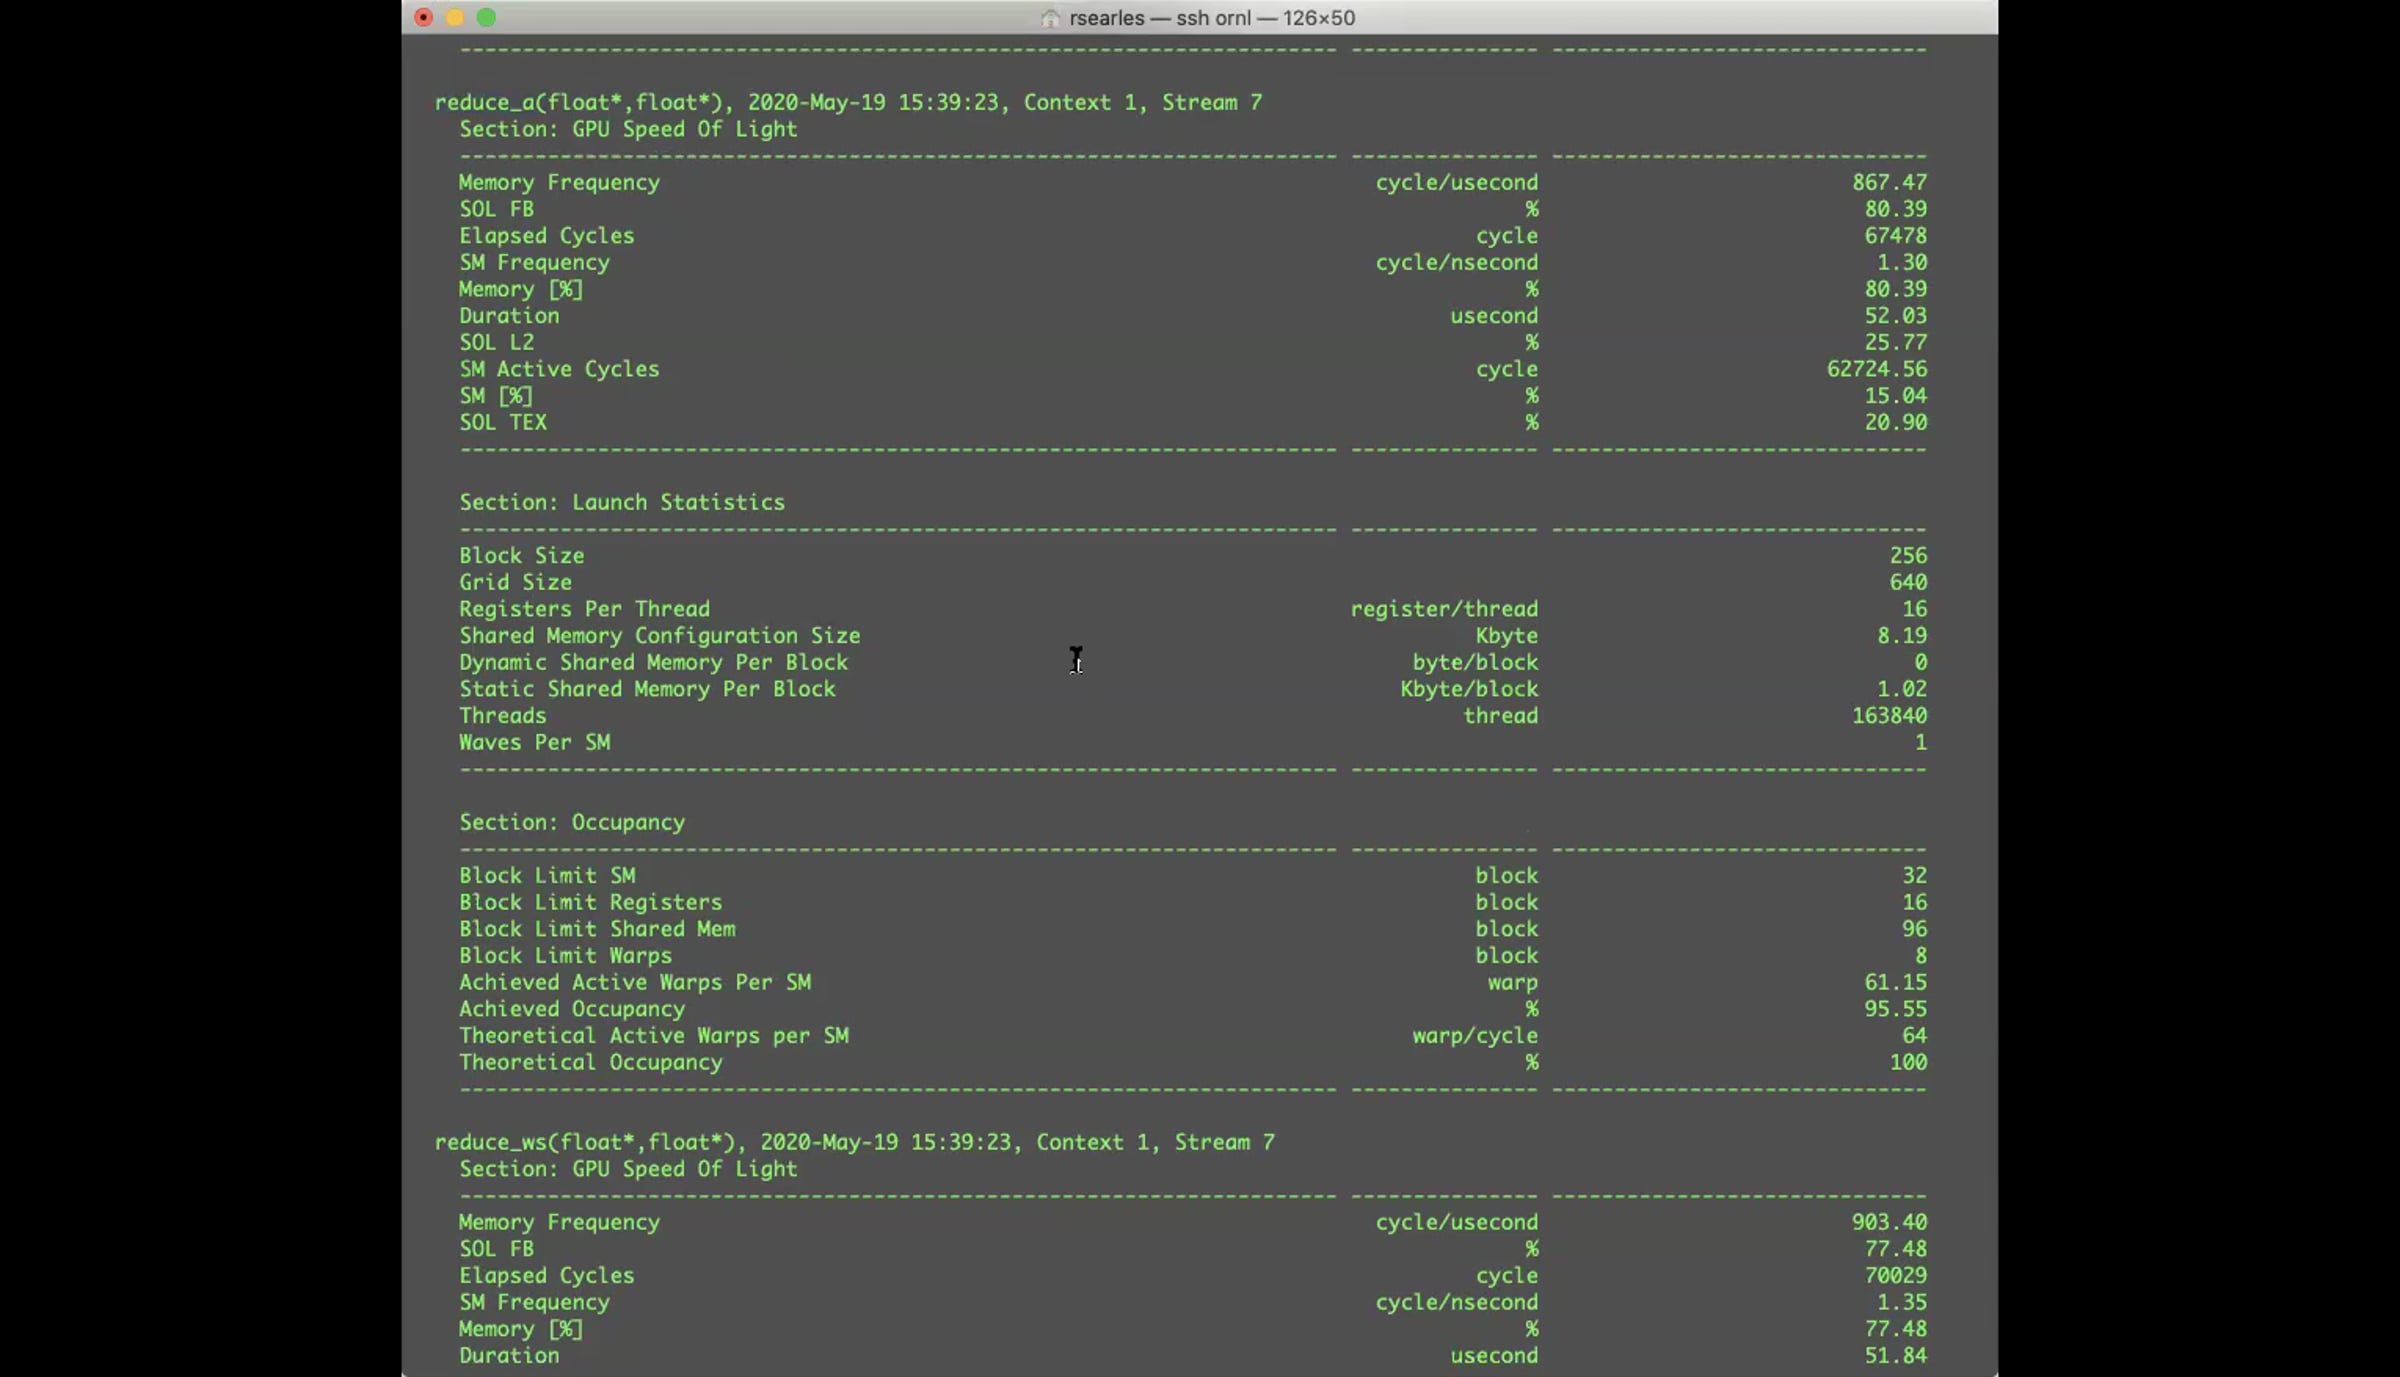Click the 'Grid Size' label
The height and width of the screenshot is (1377, 2400).
515,583
